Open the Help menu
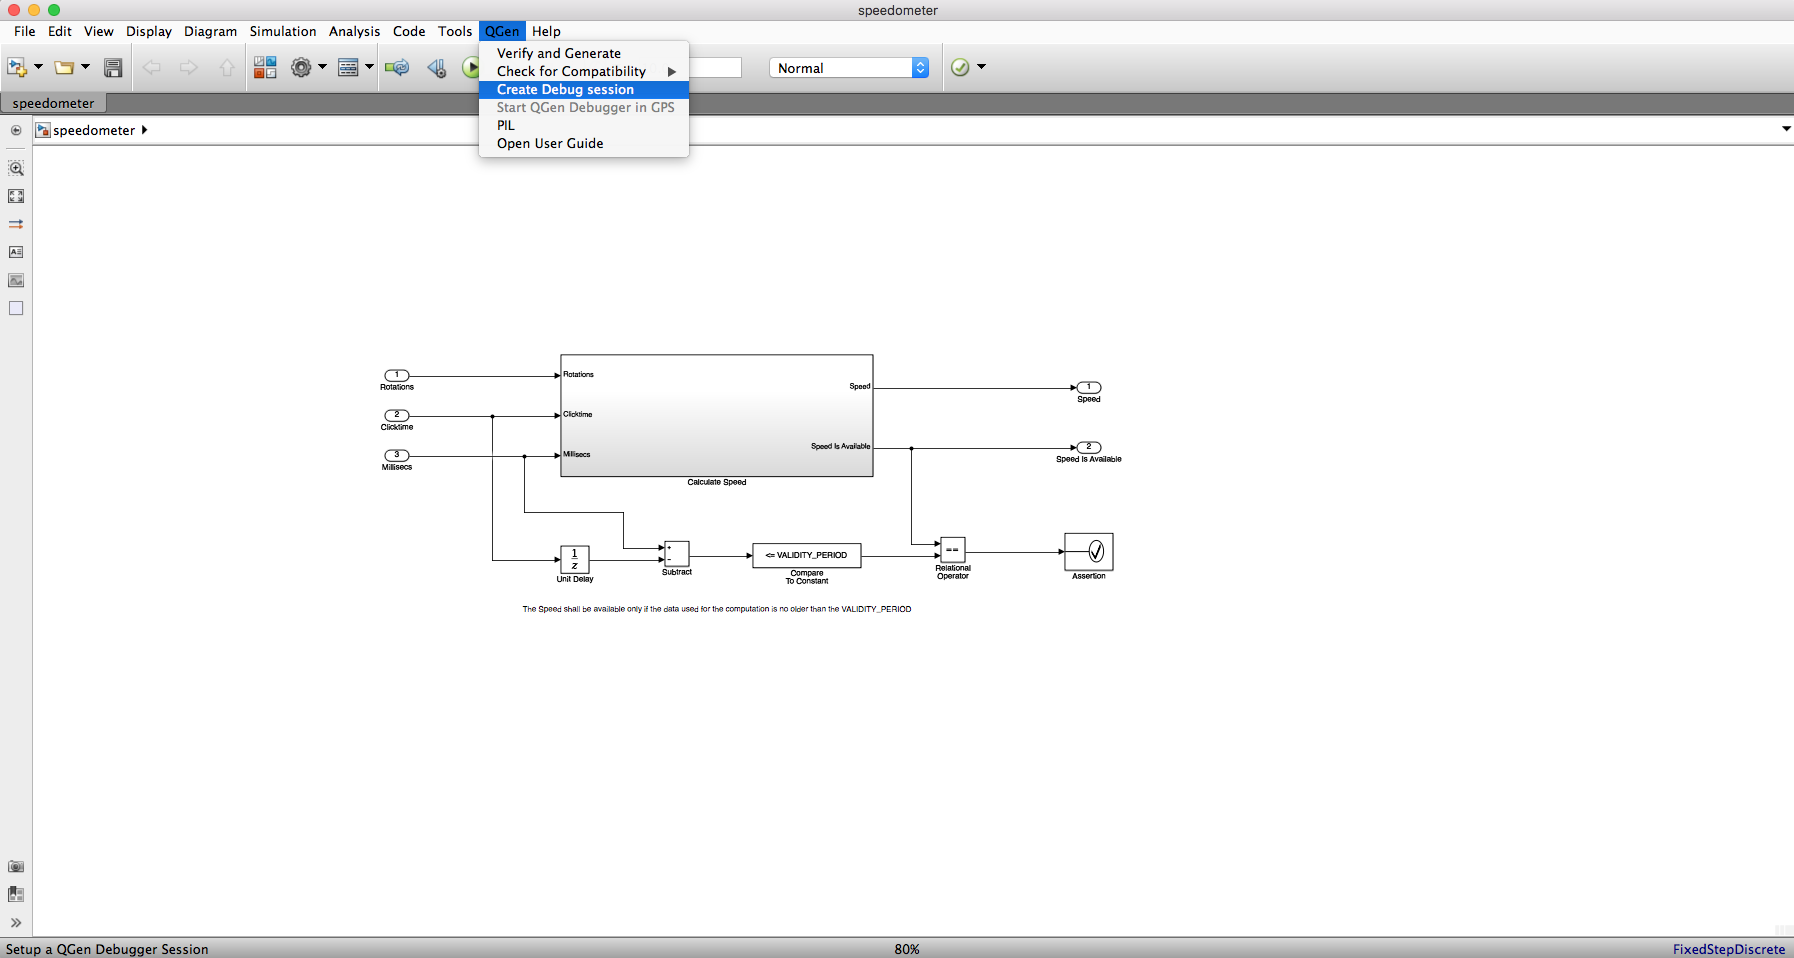Viewport: 1794px width, 958px height. [x=546, y=31]
